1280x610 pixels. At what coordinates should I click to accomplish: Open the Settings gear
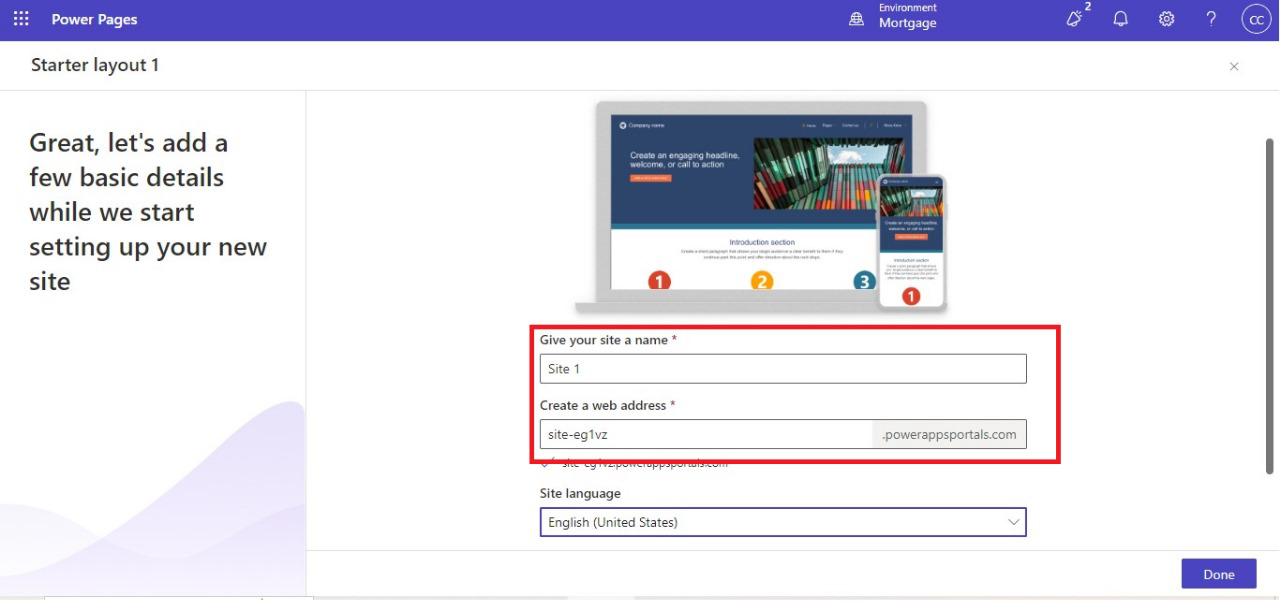click(x=1166, y=19)
